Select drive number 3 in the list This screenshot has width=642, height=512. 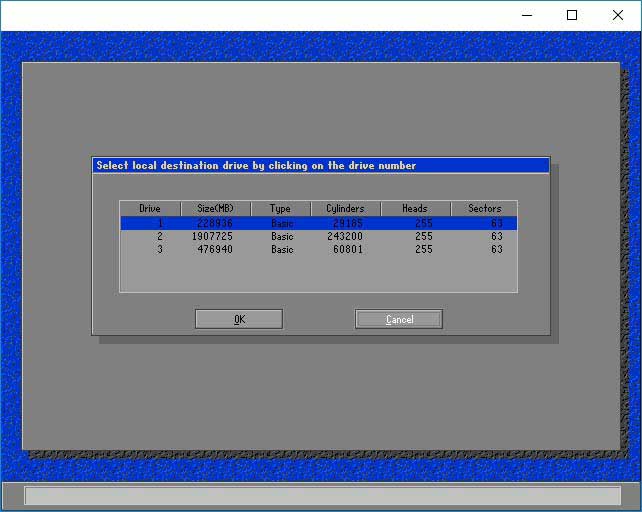click(x=158, y=249)
